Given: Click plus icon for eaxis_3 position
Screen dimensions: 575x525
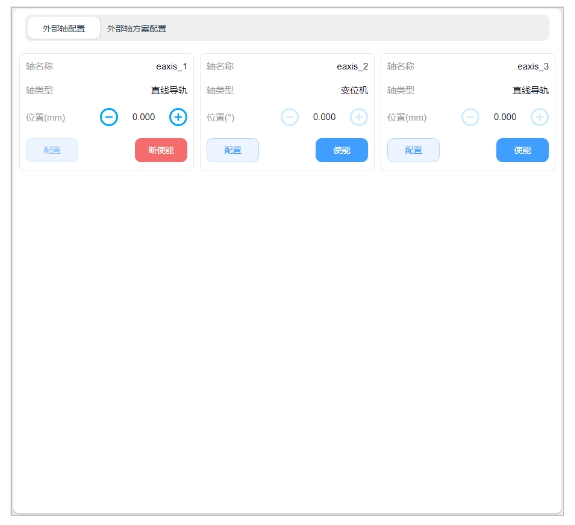Looking at the screenshot, I should click(540, 117).
